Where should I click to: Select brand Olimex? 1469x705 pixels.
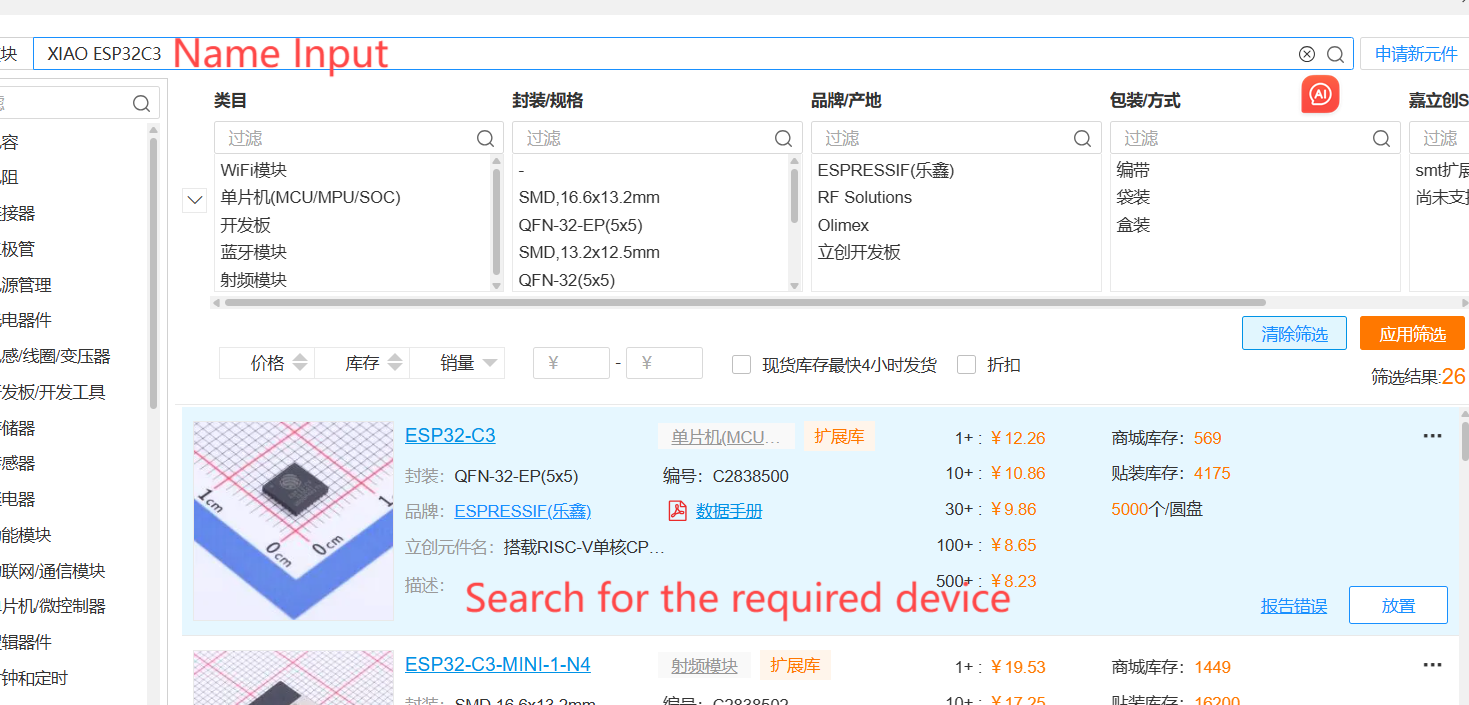[843, 225]
